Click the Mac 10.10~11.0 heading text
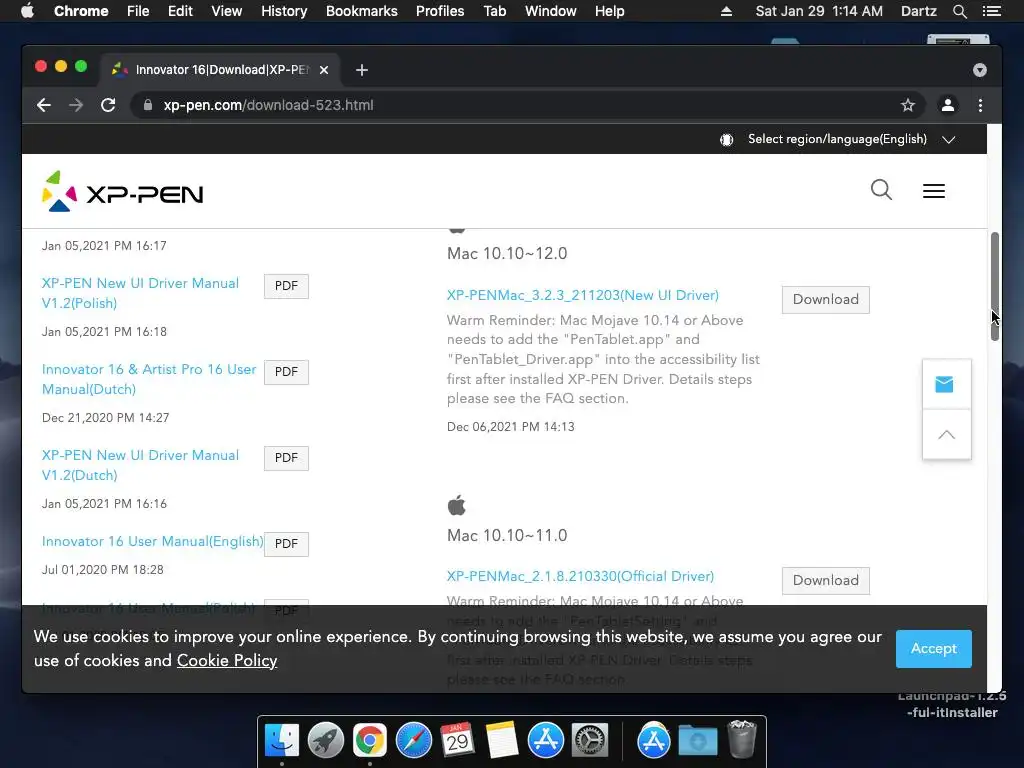The width and height of the screenshot is (1024, 768). pyautogui.click(x=507, y=536)
